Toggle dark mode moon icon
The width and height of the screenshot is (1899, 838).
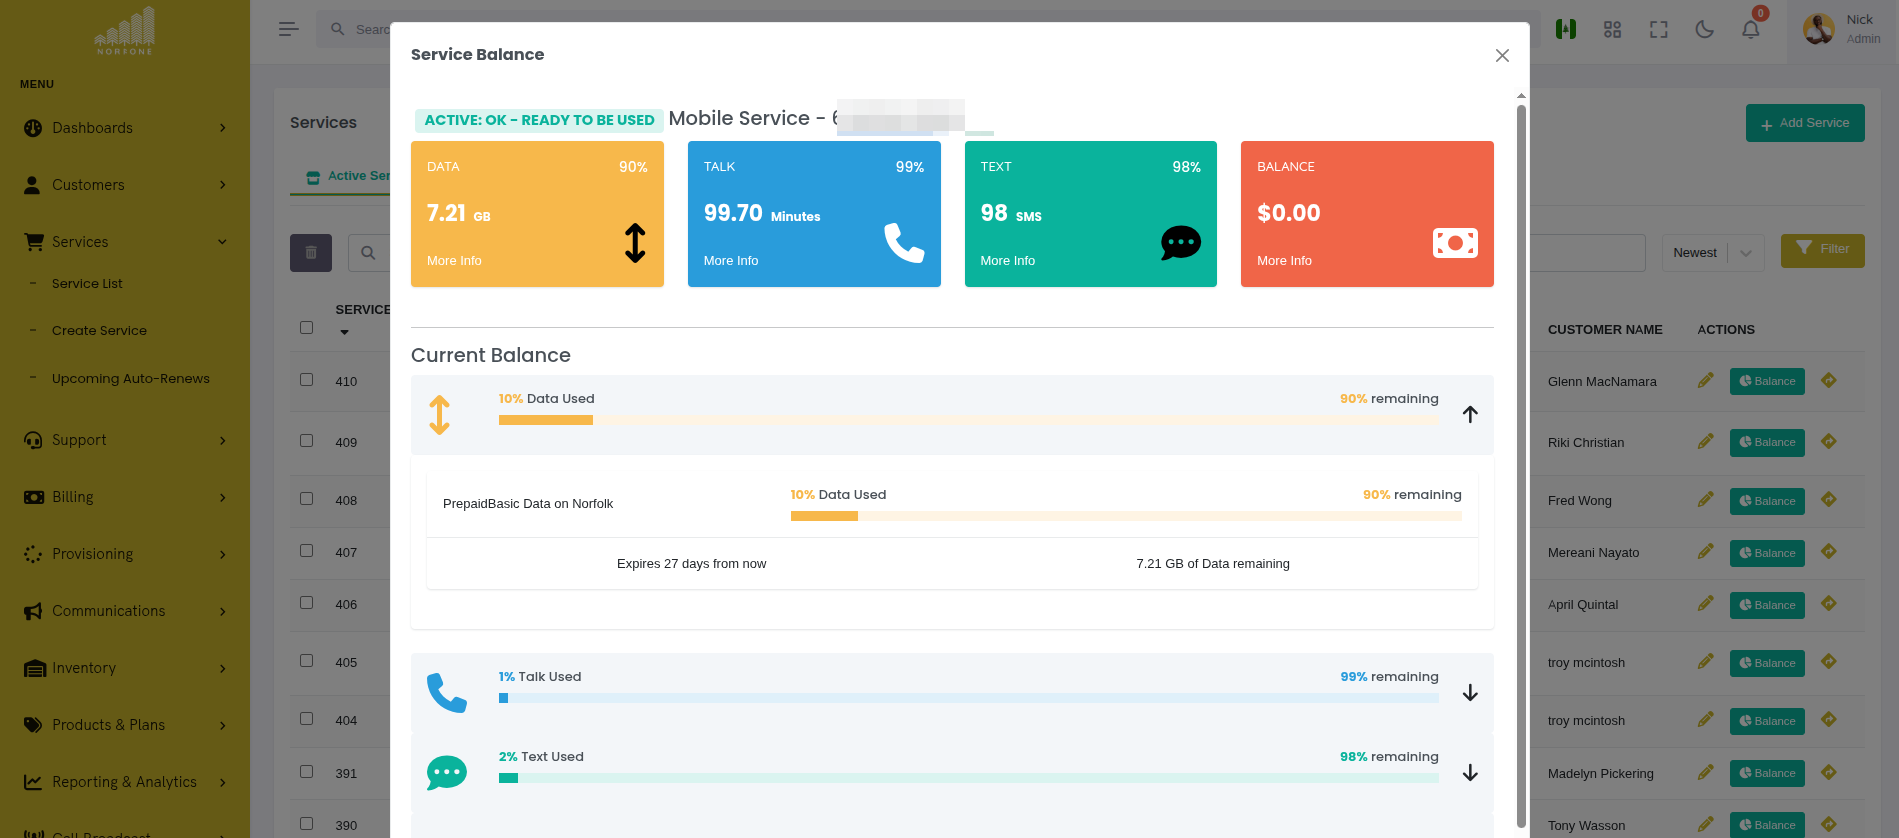[1704, 30]
